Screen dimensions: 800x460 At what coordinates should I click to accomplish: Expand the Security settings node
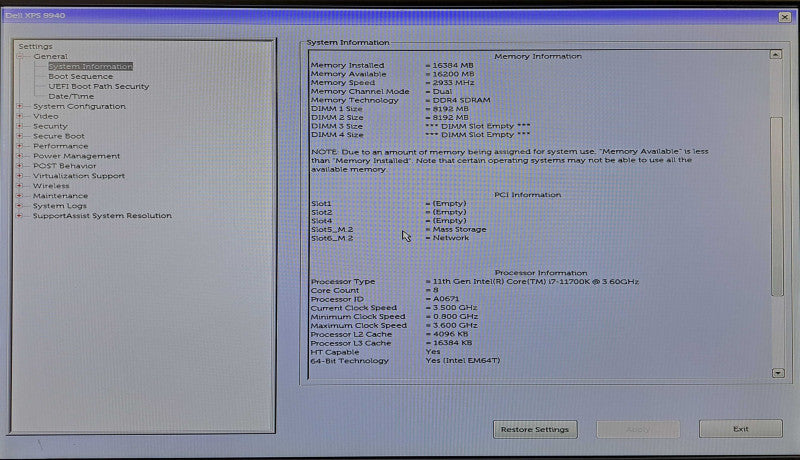pos(20,126)
